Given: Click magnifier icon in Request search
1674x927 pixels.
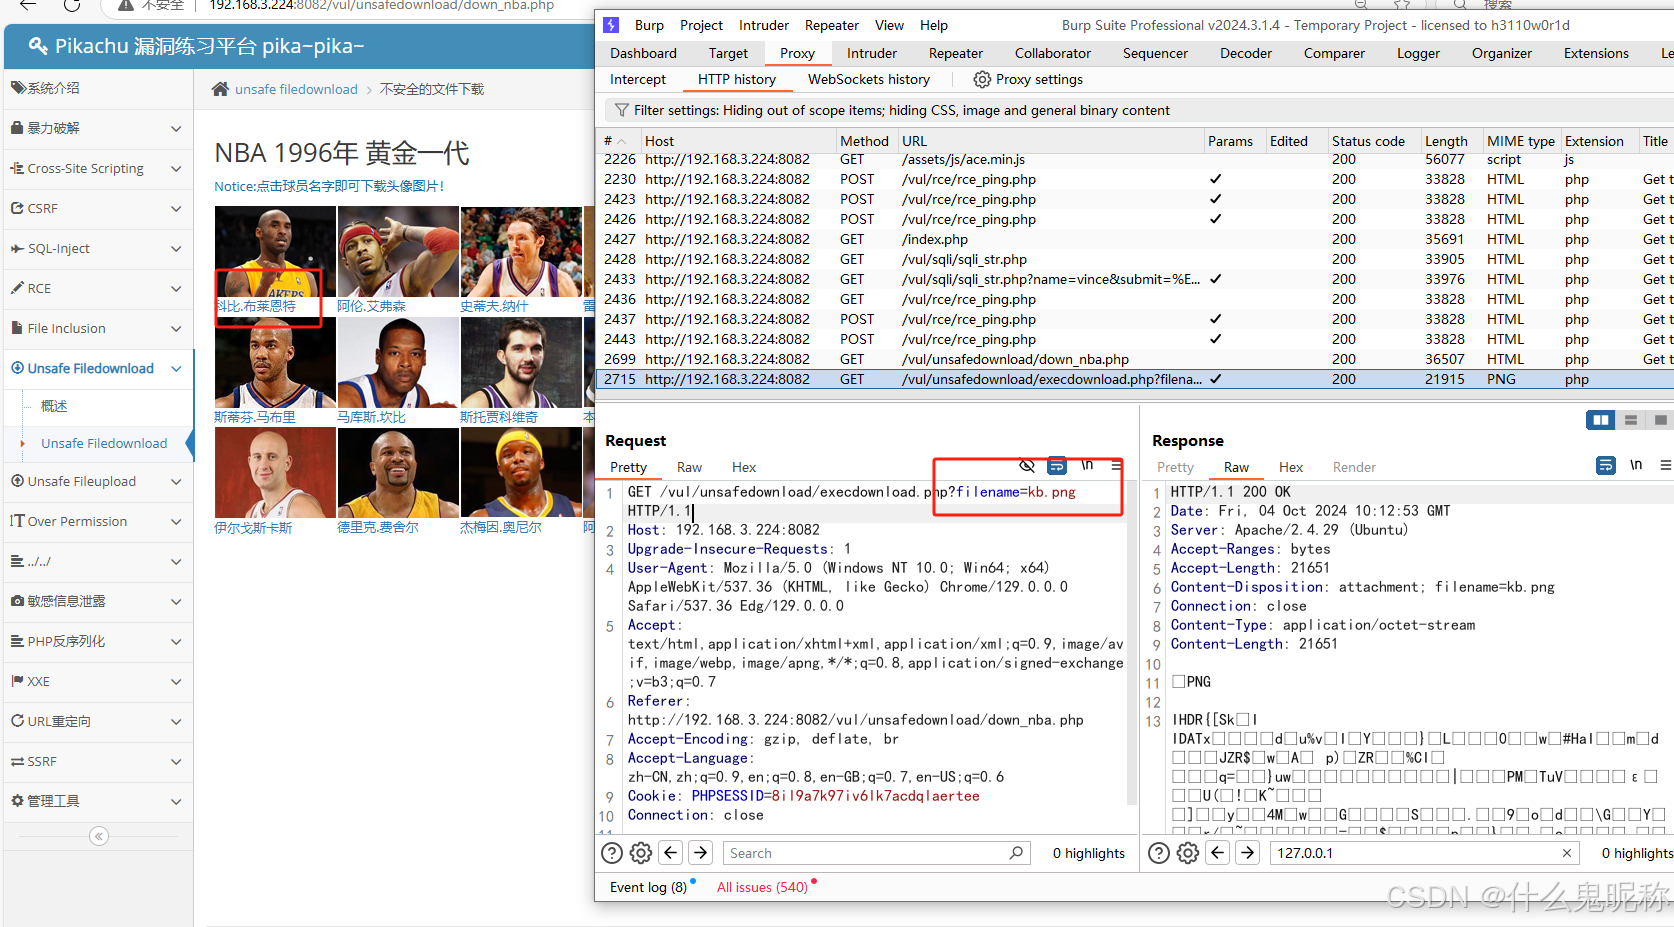Looking at the screenshot, I should coord(1016,853).
